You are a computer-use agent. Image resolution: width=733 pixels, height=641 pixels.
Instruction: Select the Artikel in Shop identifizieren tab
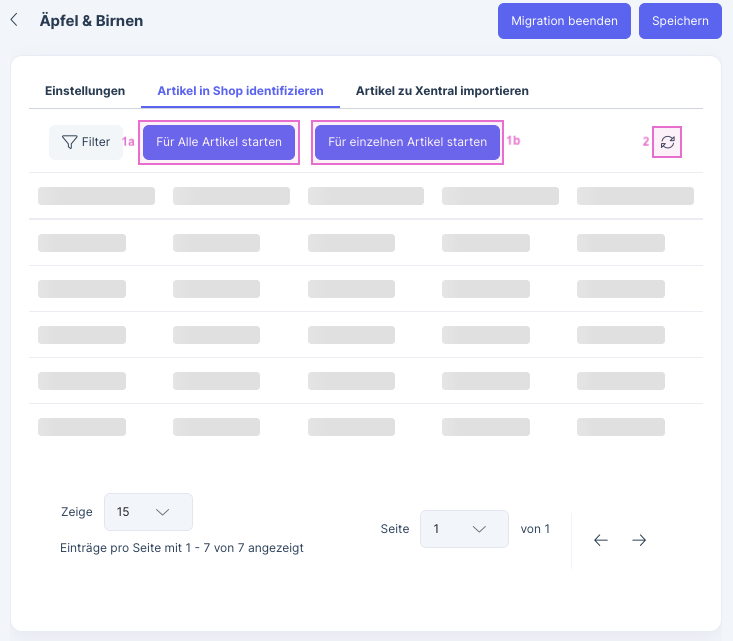(240, 91)
